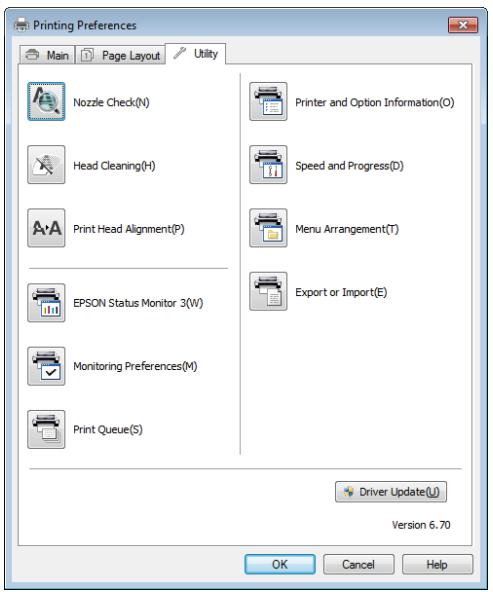The image size is (493, 592).
Task: Click the printer icon in title bar
Action: [x=21, y=25]
